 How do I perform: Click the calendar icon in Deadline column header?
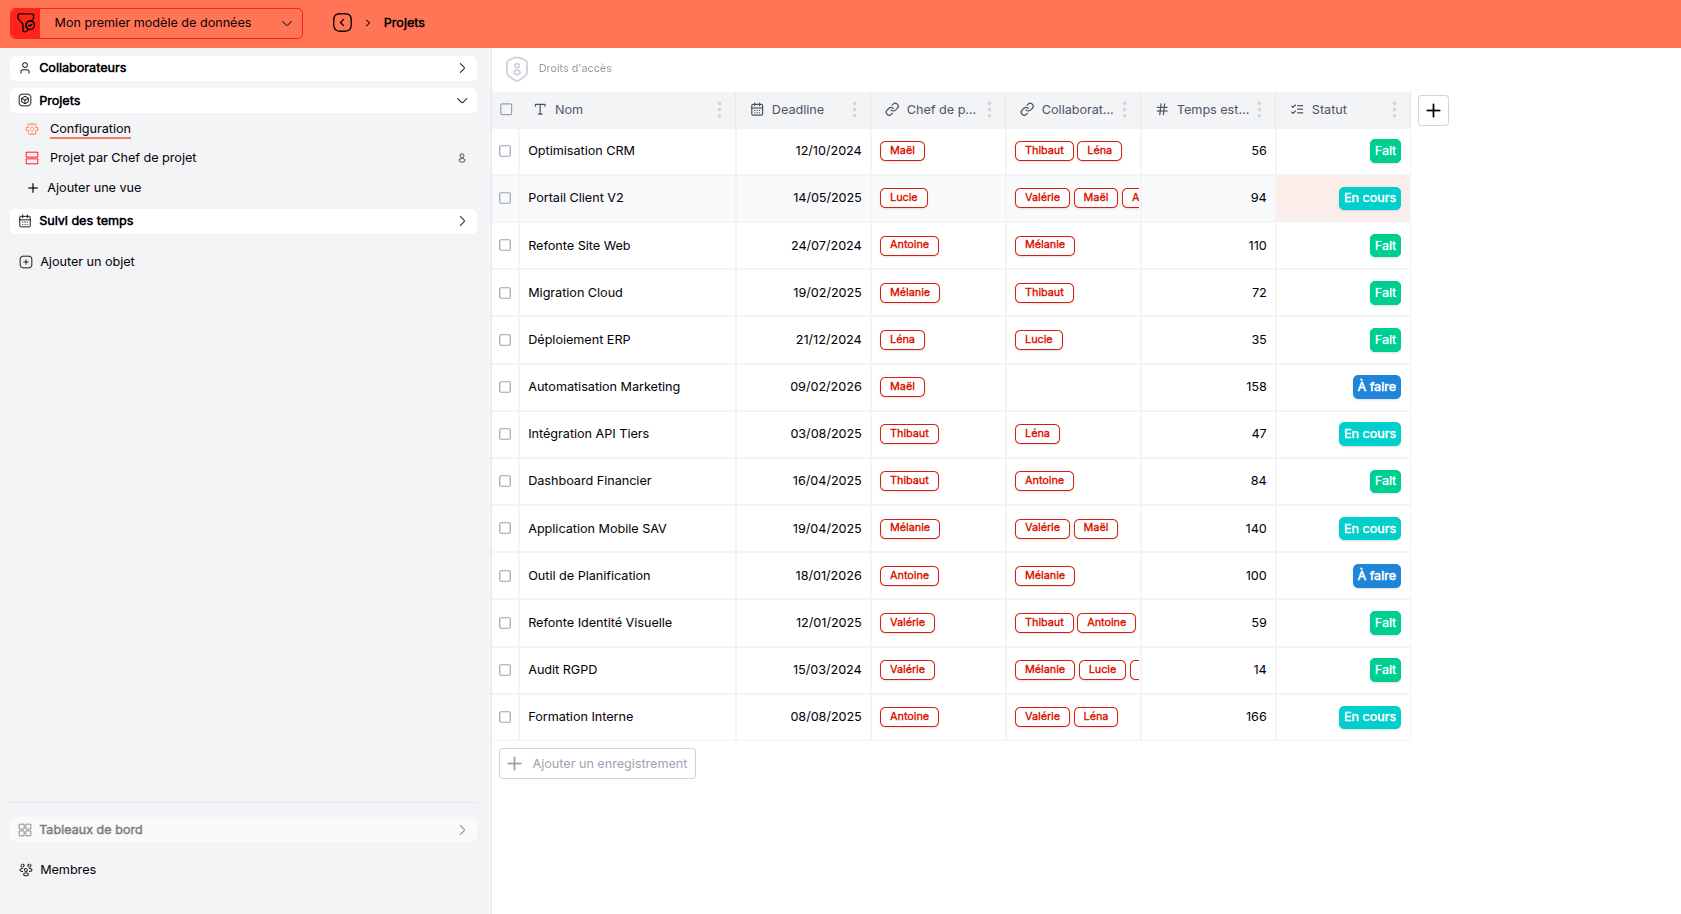coord(757,109)
